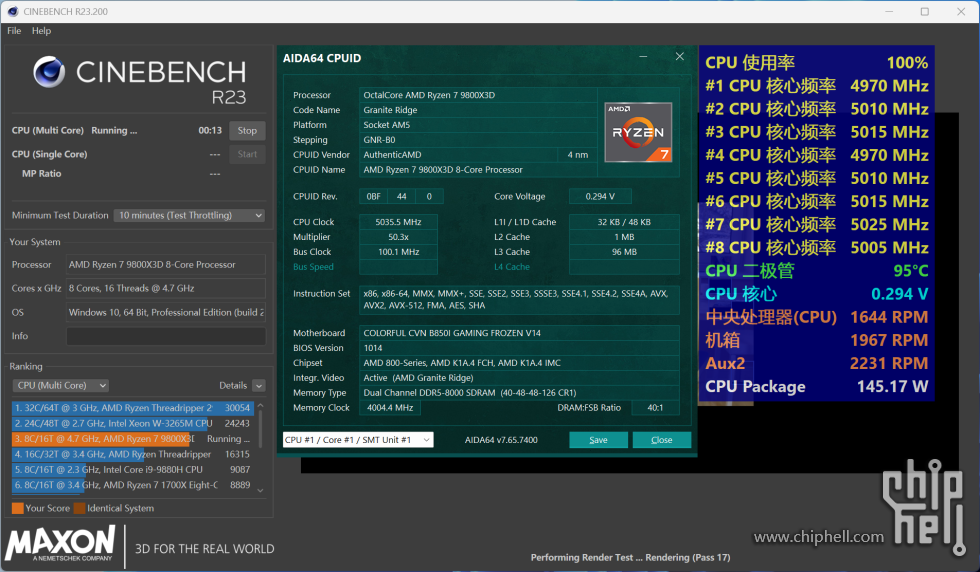Click the Multiplier value 50.3x

coord(398,237)
